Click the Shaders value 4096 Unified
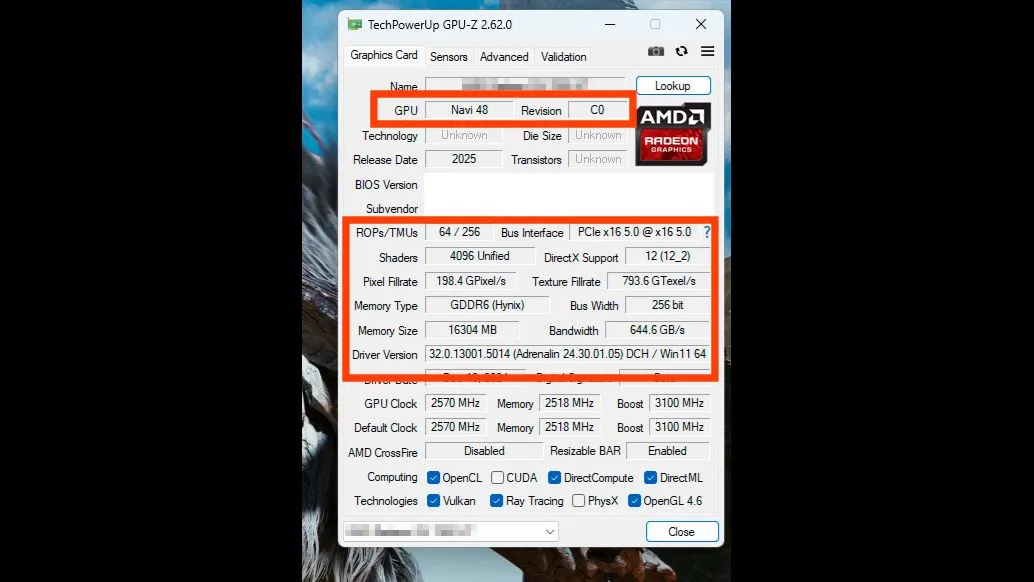 pyautogui.click(x=479, y=256)
